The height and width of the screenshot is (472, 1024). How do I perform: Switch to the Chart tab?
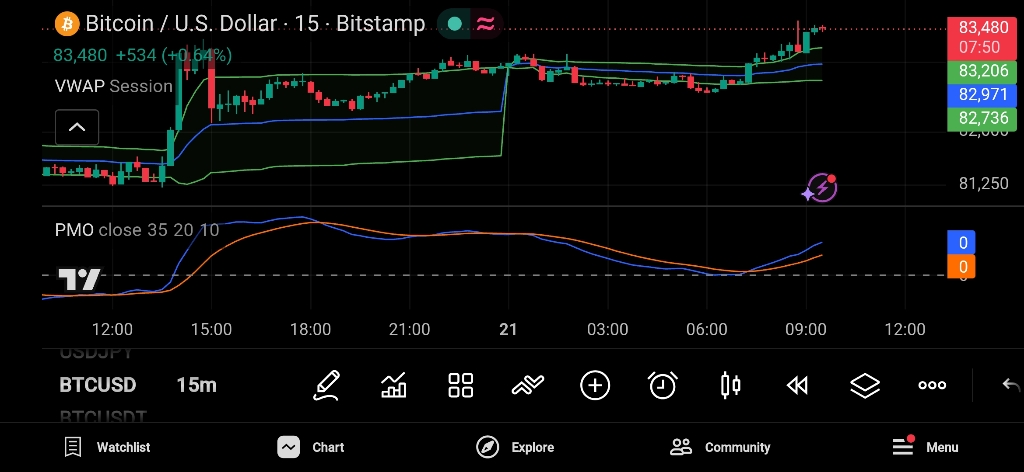tap(311, 447)
